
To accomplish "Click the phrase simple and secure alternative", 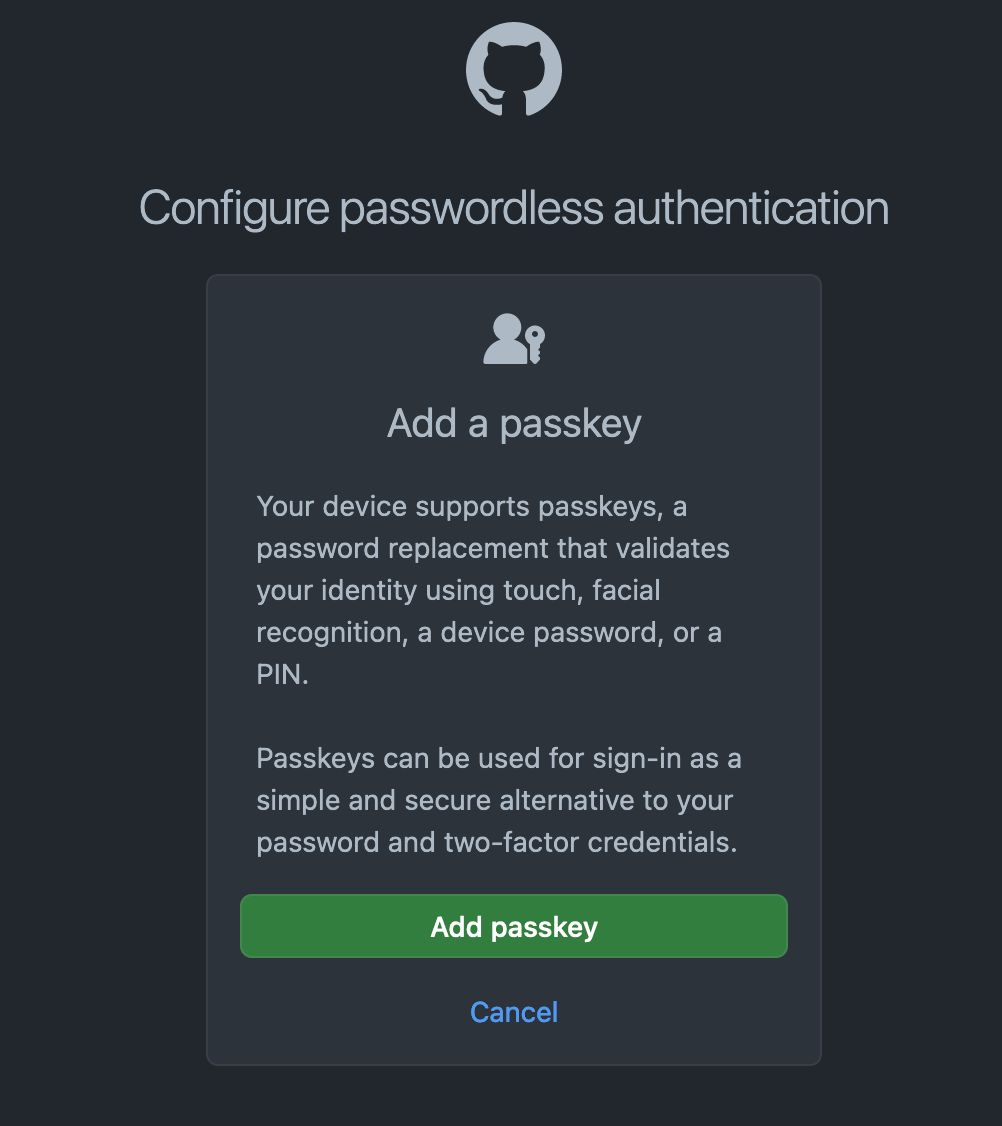I will click(x=445, y=801).
